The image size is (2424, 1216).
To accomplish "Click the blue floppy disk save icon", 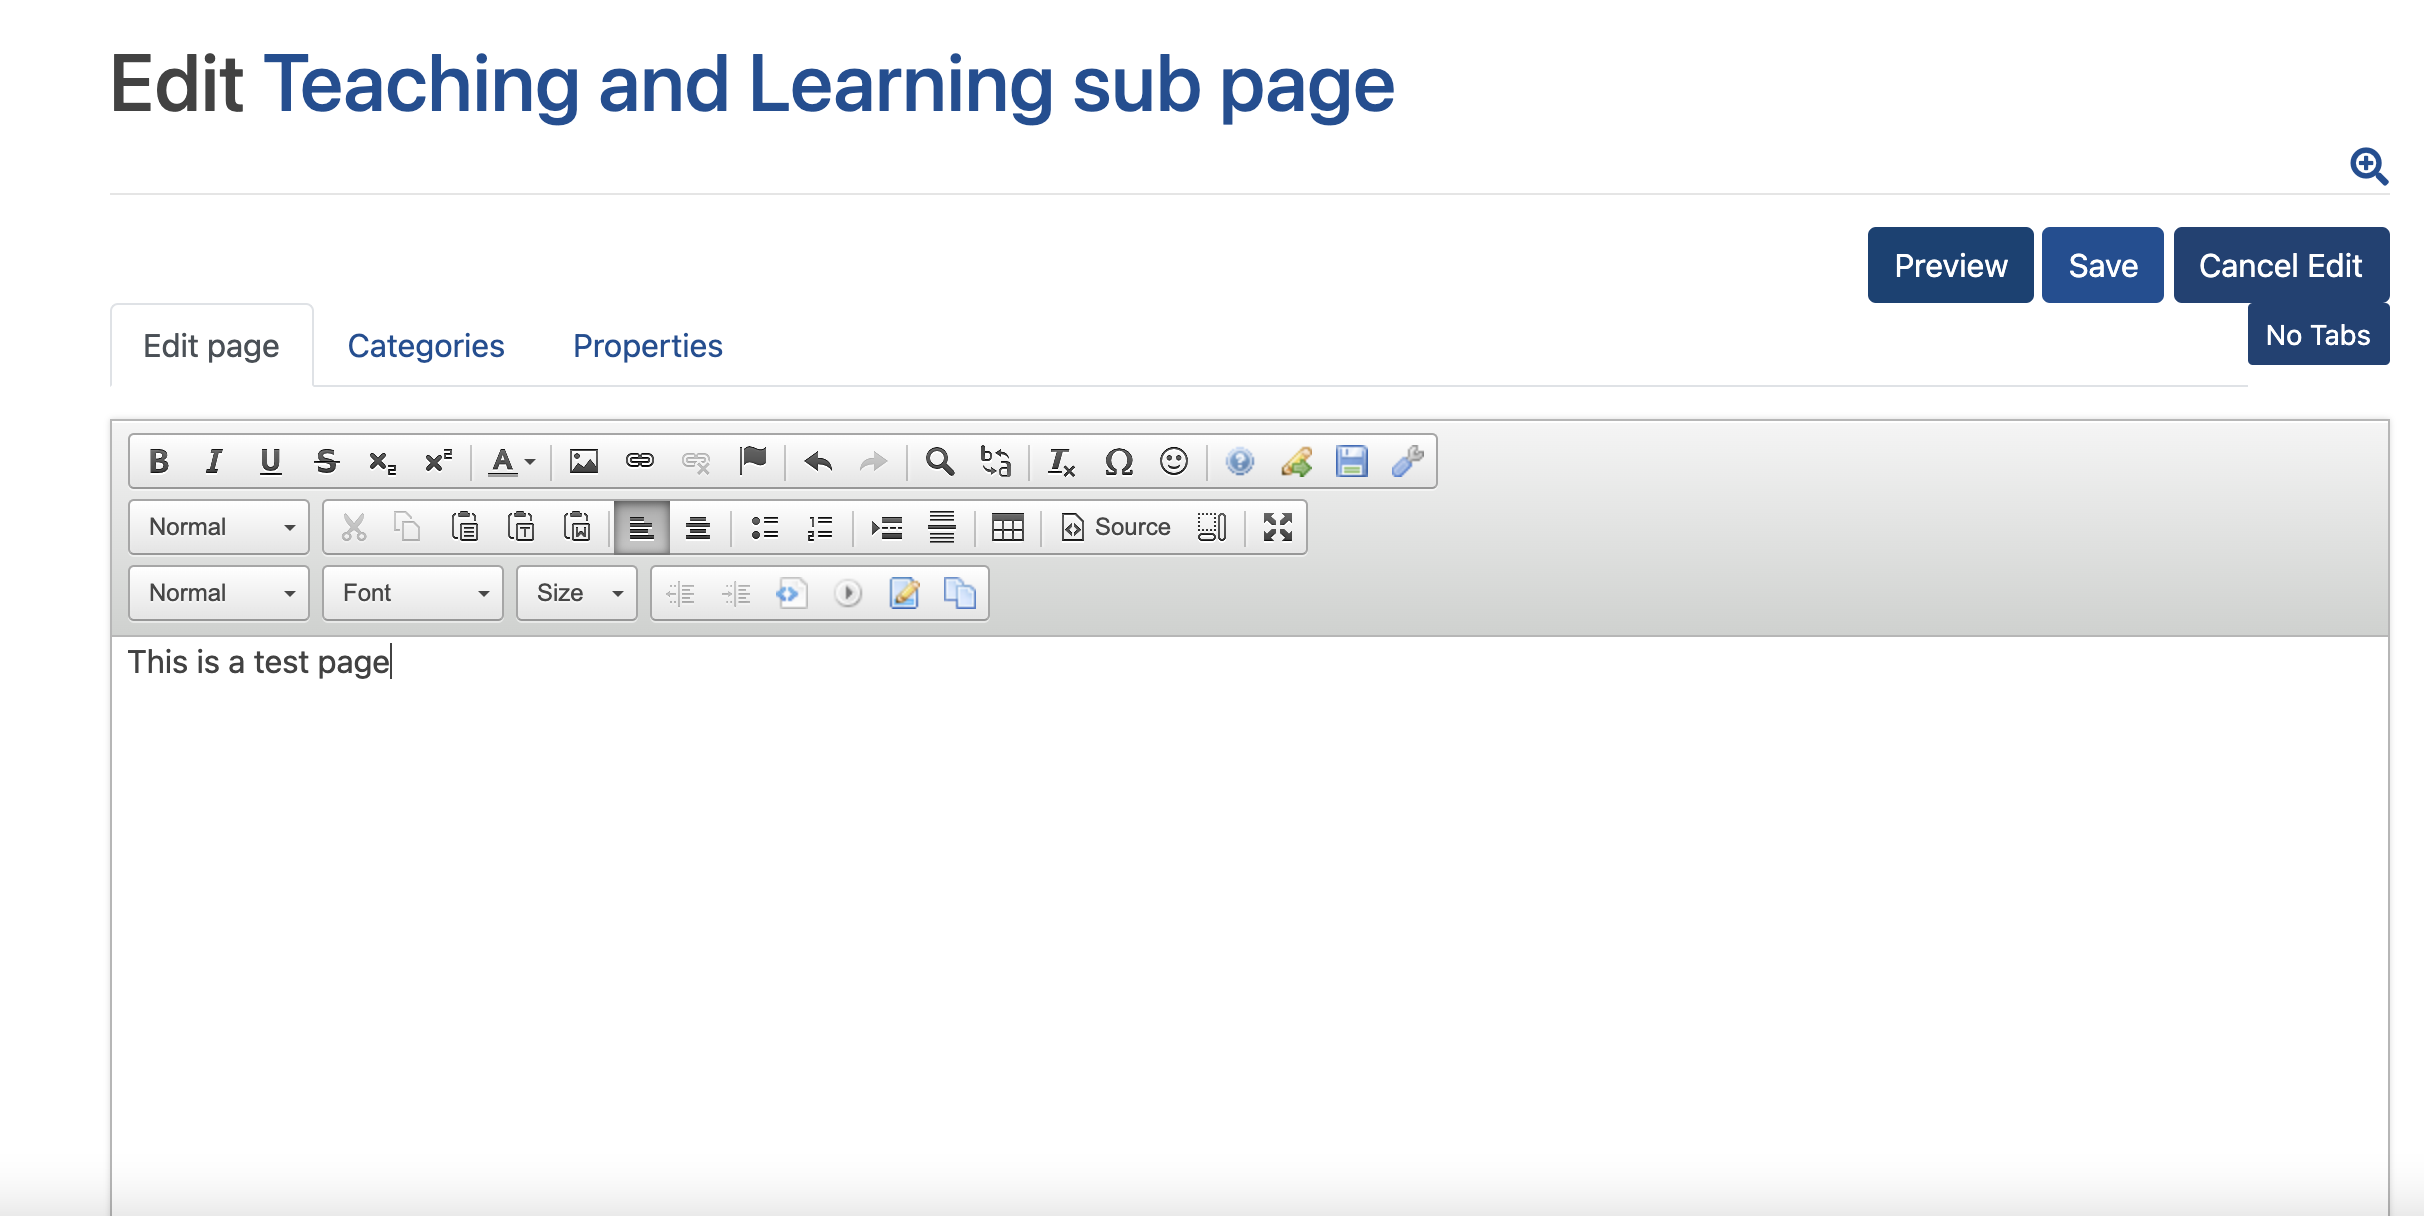I will tap(1351, 461).
